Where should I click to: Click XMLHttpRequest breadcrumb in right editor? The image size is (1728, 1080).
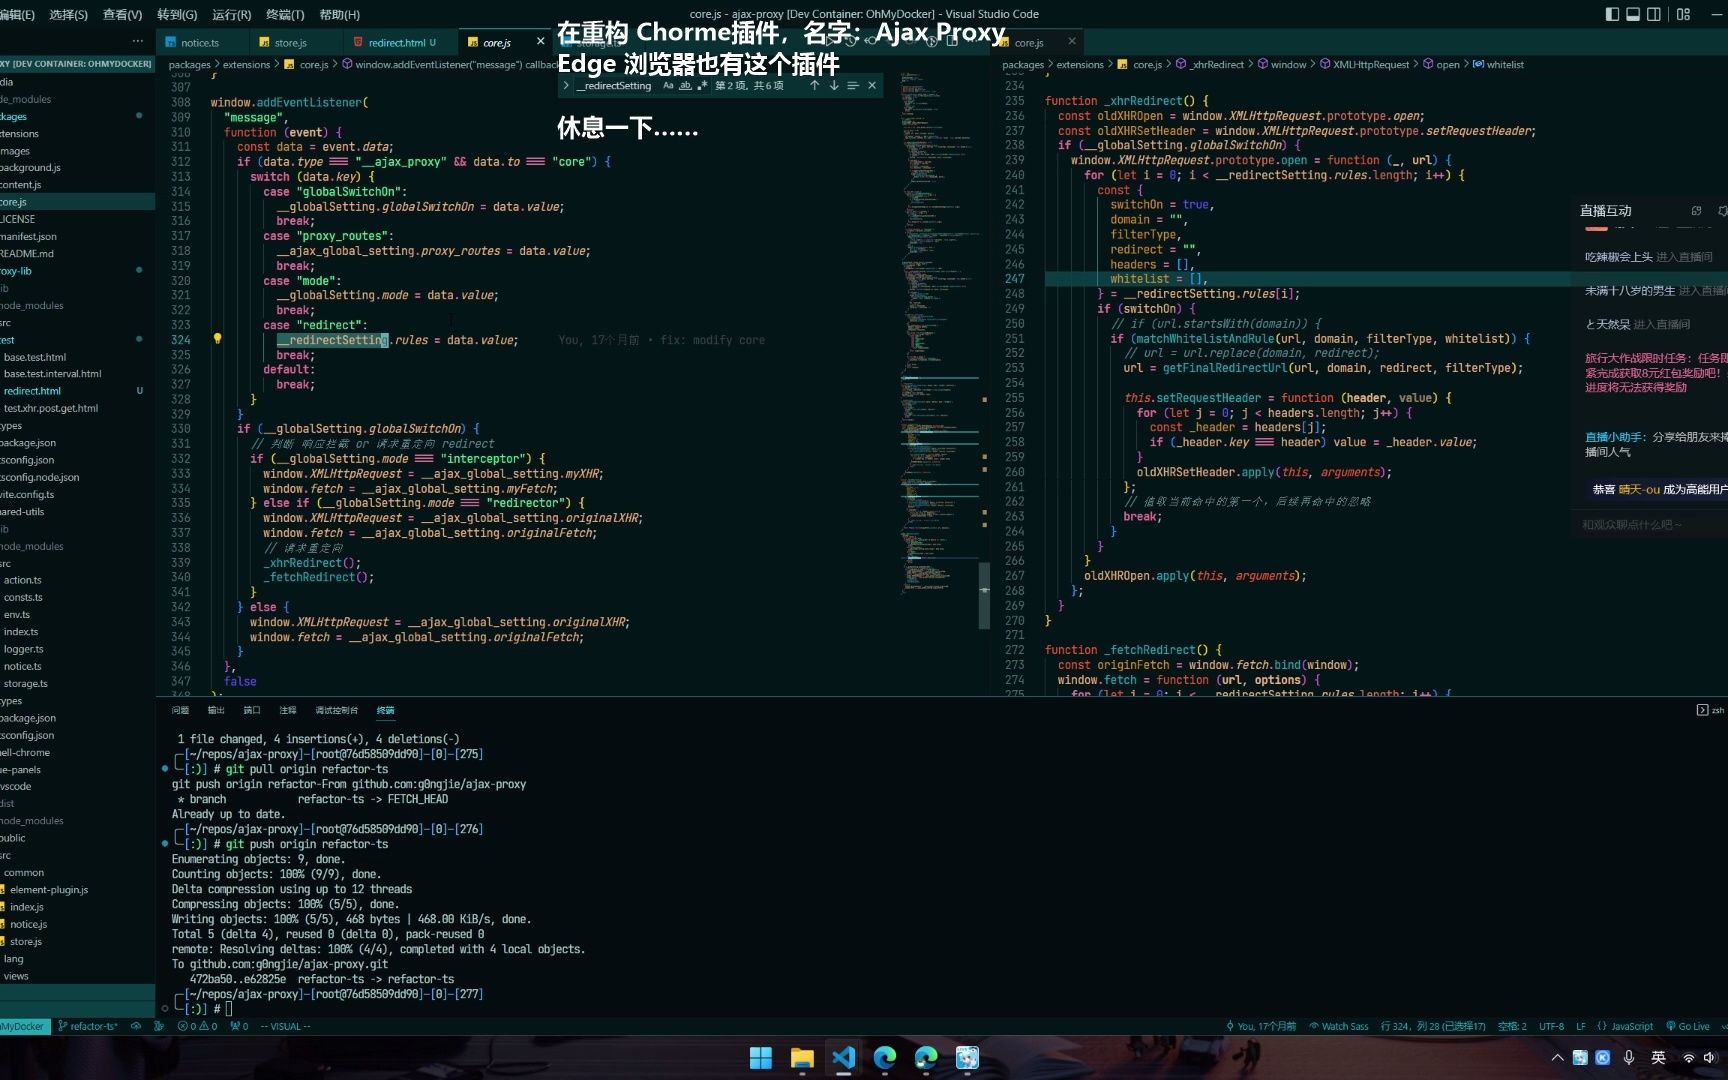click(1370, 64)
